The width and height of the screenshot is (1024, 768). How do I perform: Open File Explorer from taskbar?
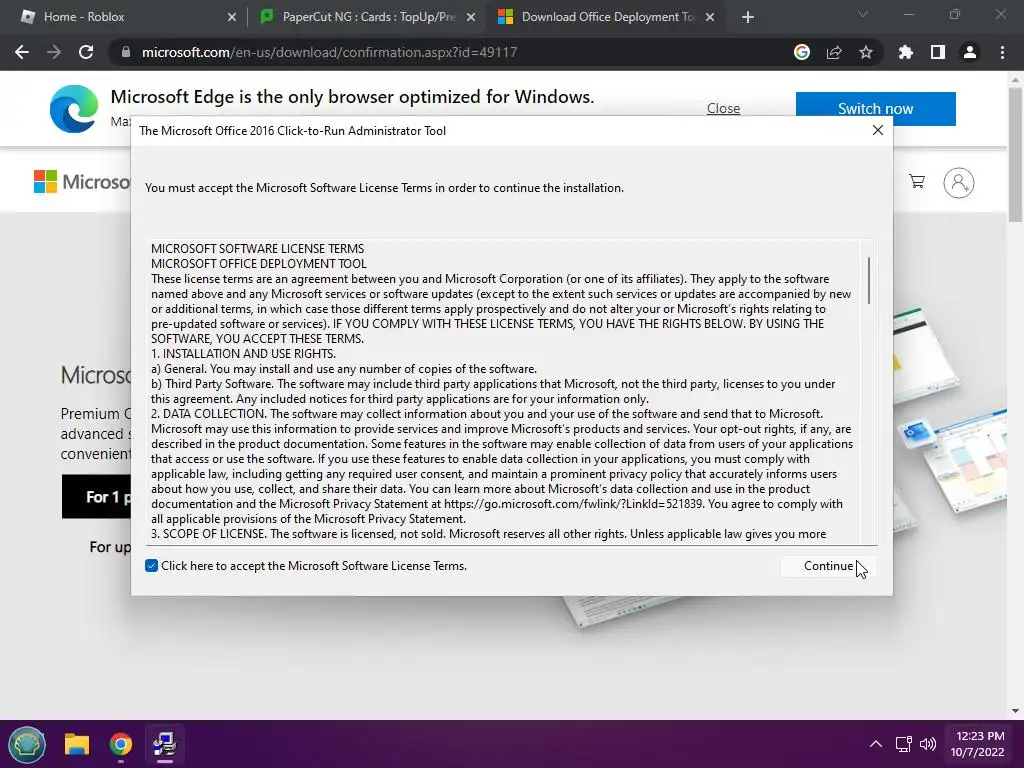click(x=76, y=744)
